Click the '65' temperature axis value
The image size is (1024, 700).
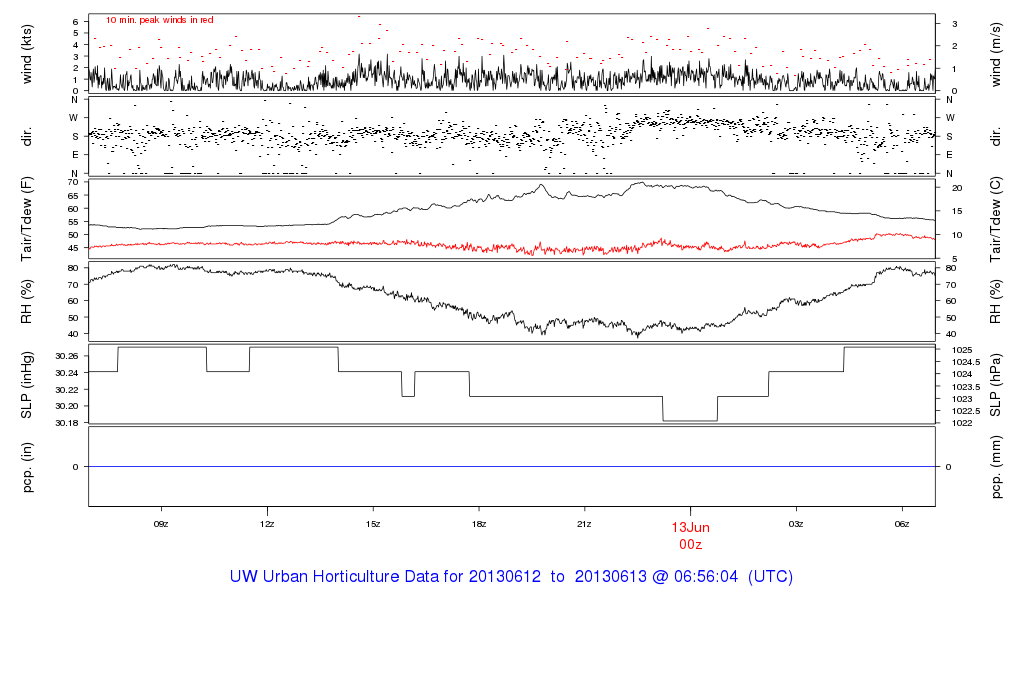click(72, 196)
